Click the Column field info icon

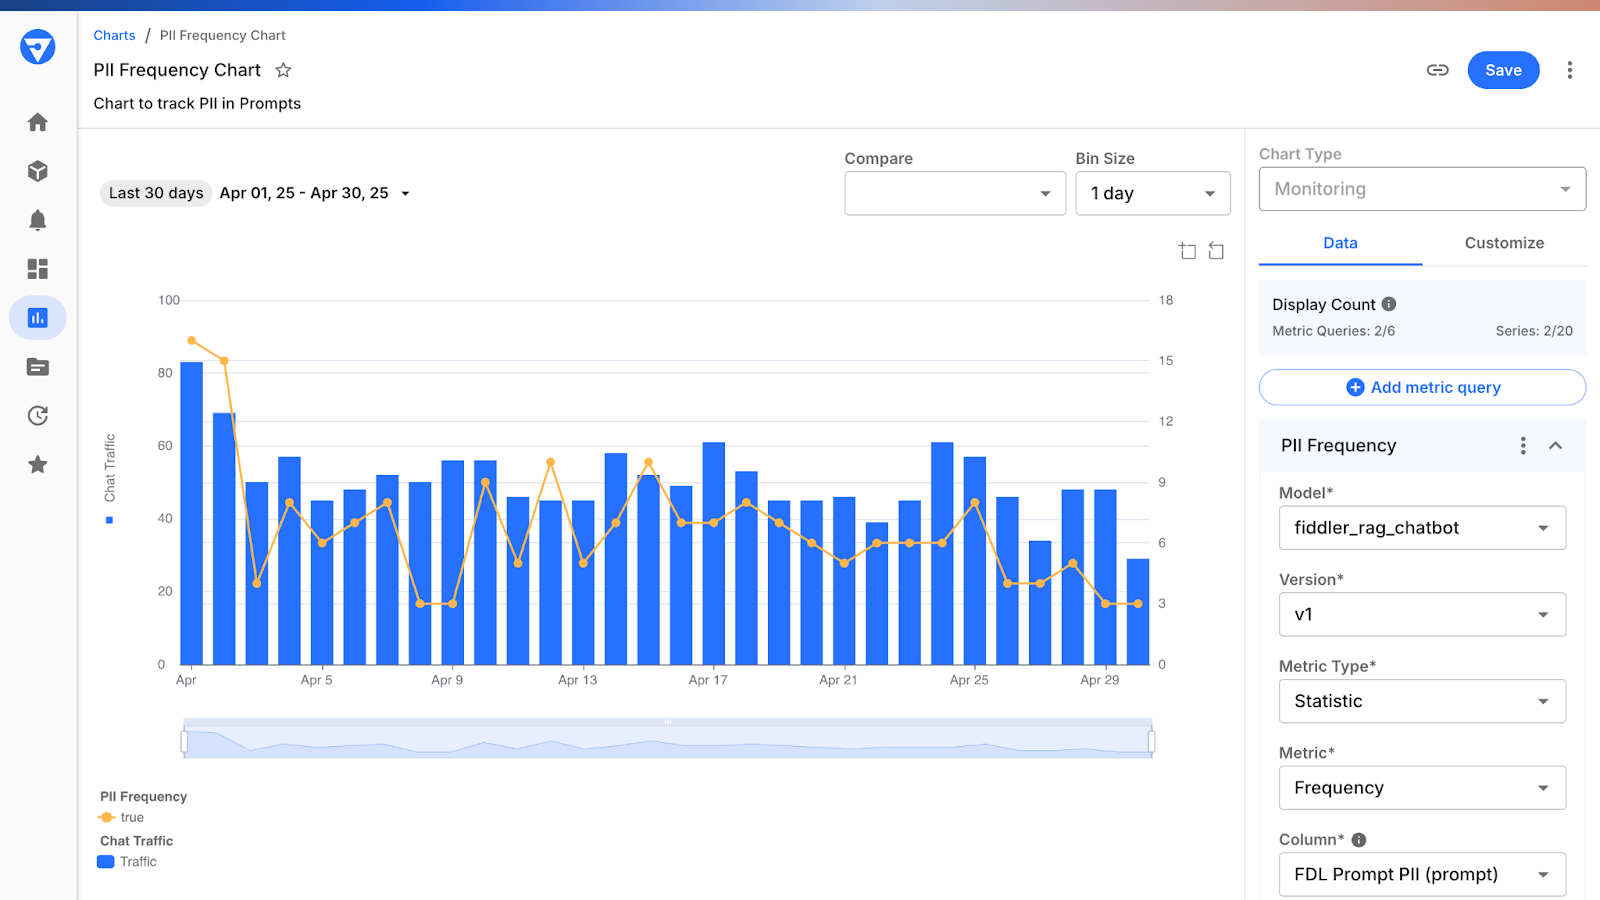1359,840
